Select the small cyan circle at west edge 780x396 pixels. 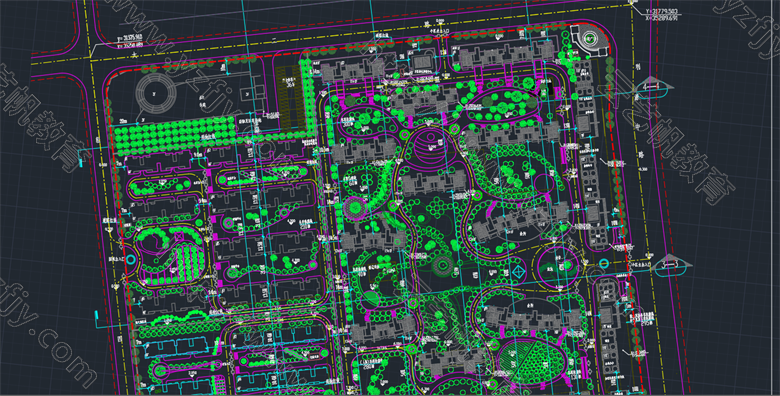tap(131, 259)
